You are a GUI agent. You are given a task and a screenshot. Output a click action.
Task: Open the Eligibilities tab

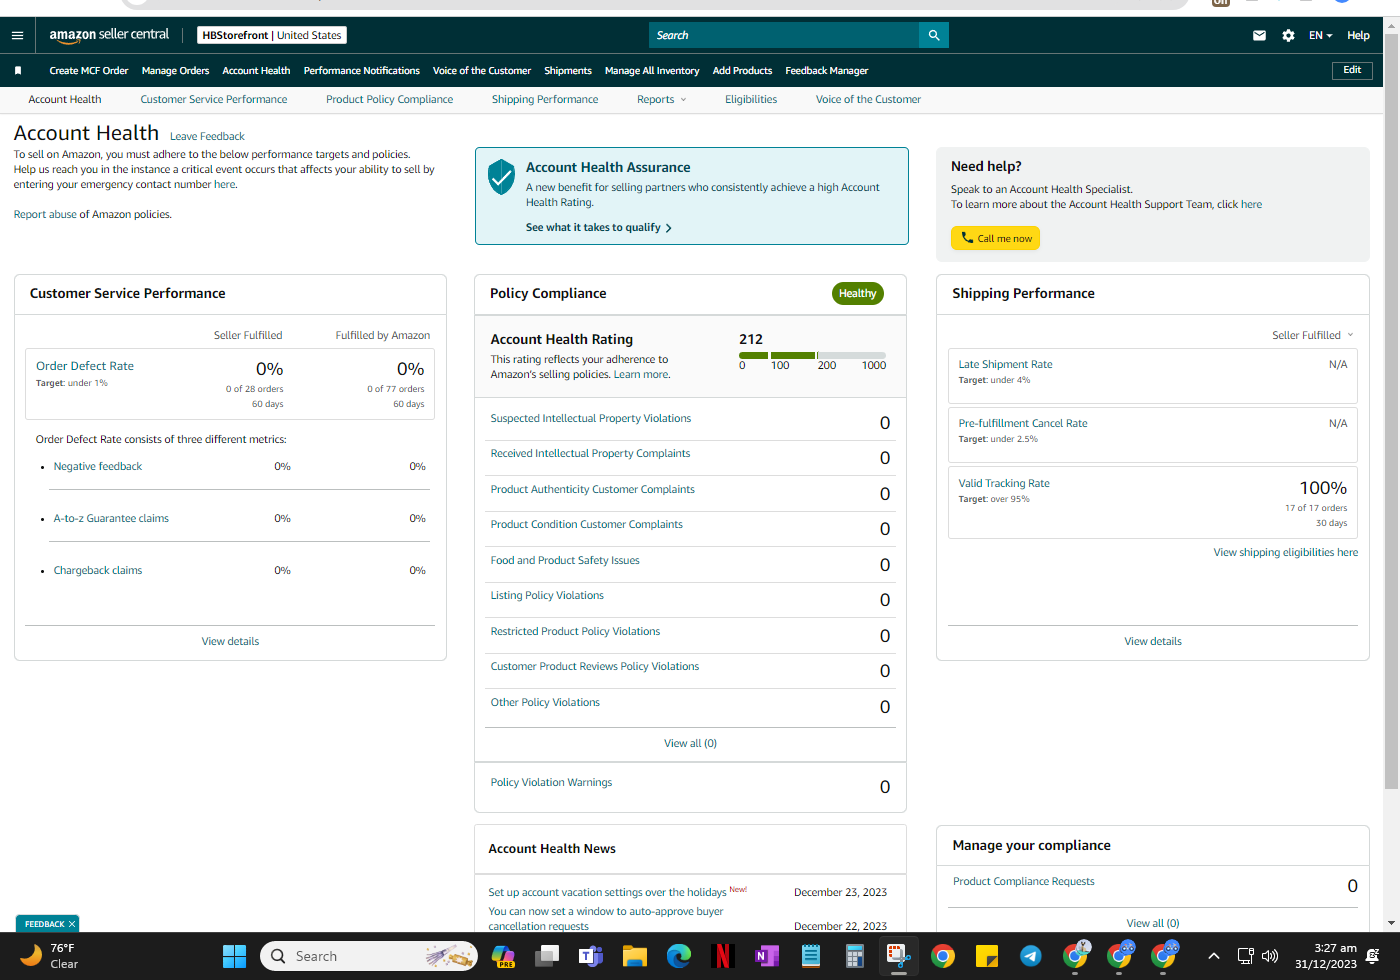(751, 99)
